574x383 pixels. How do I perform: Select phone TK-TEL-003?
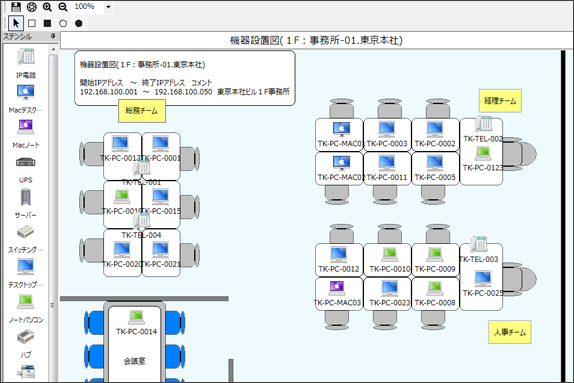click(479, 244)
